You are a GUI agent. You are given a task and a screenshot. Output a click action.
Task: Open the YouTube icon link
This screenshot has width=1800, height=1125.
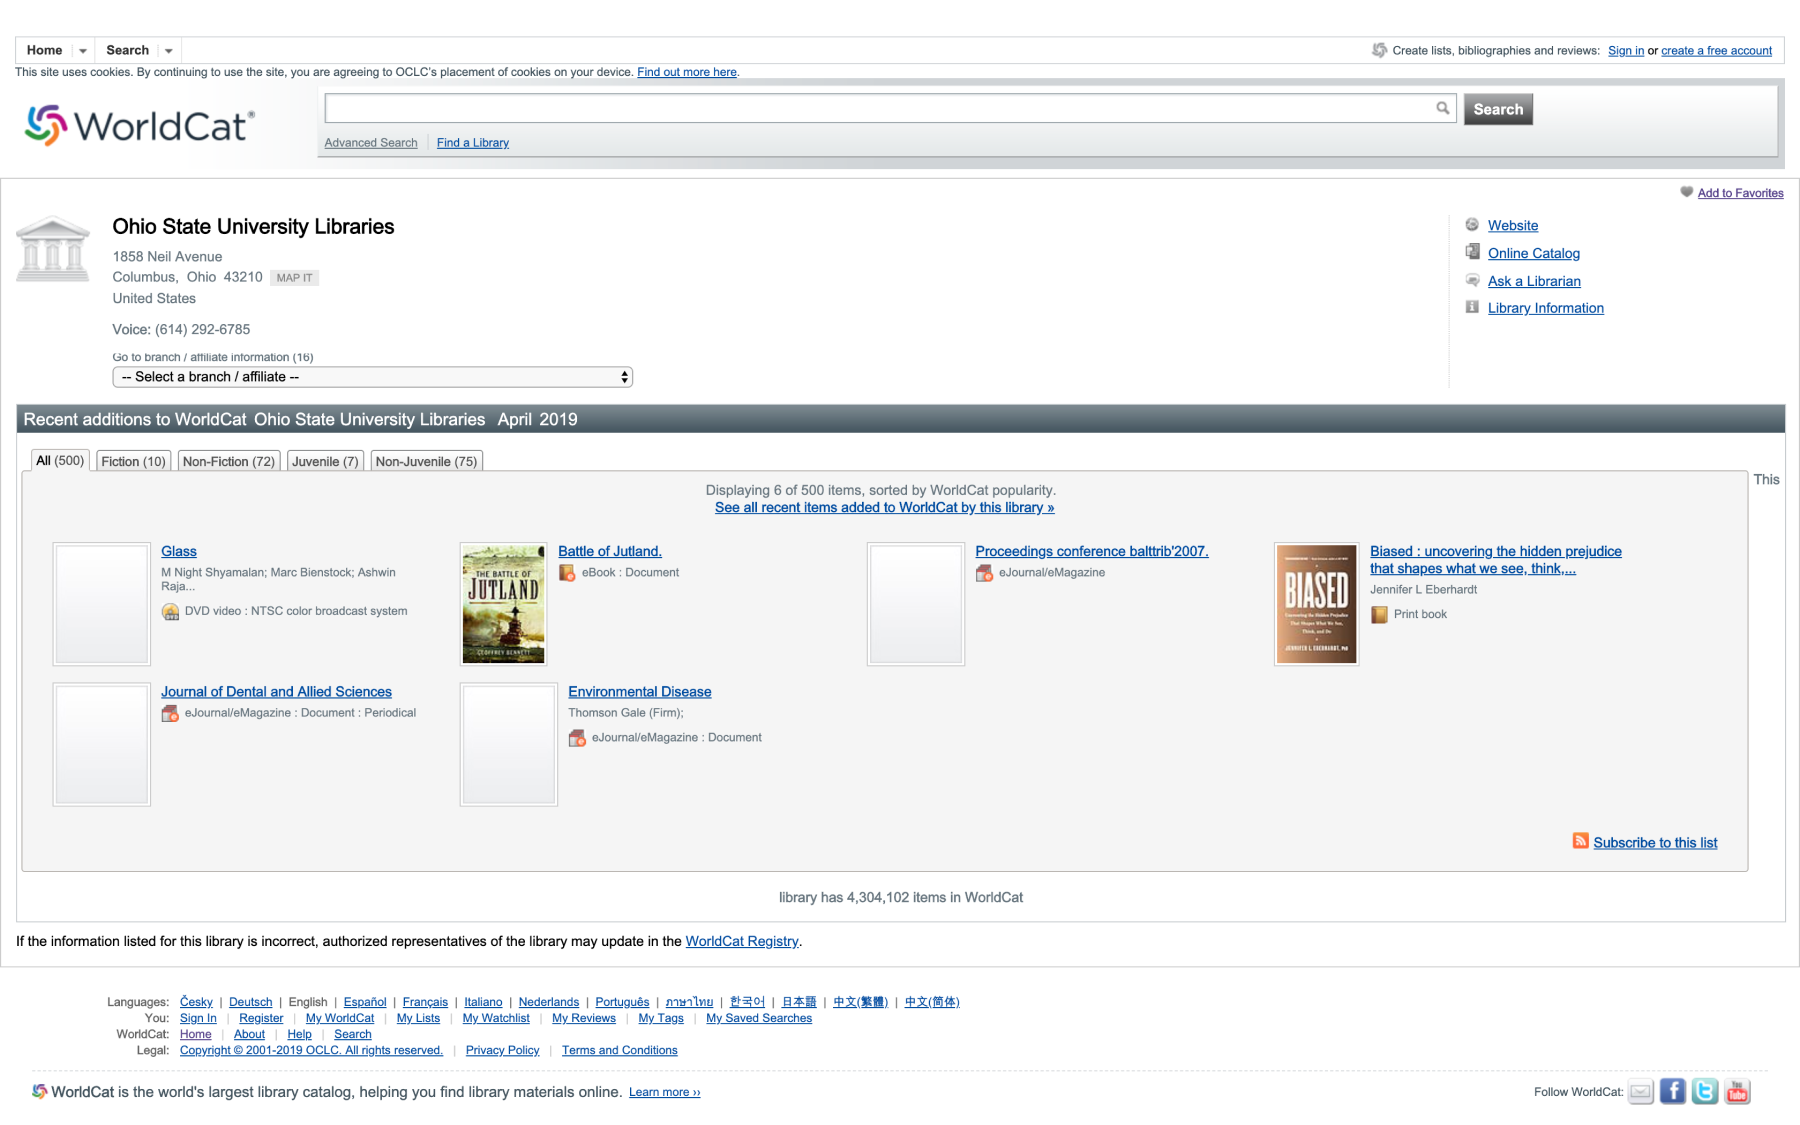(1738, 1091)
